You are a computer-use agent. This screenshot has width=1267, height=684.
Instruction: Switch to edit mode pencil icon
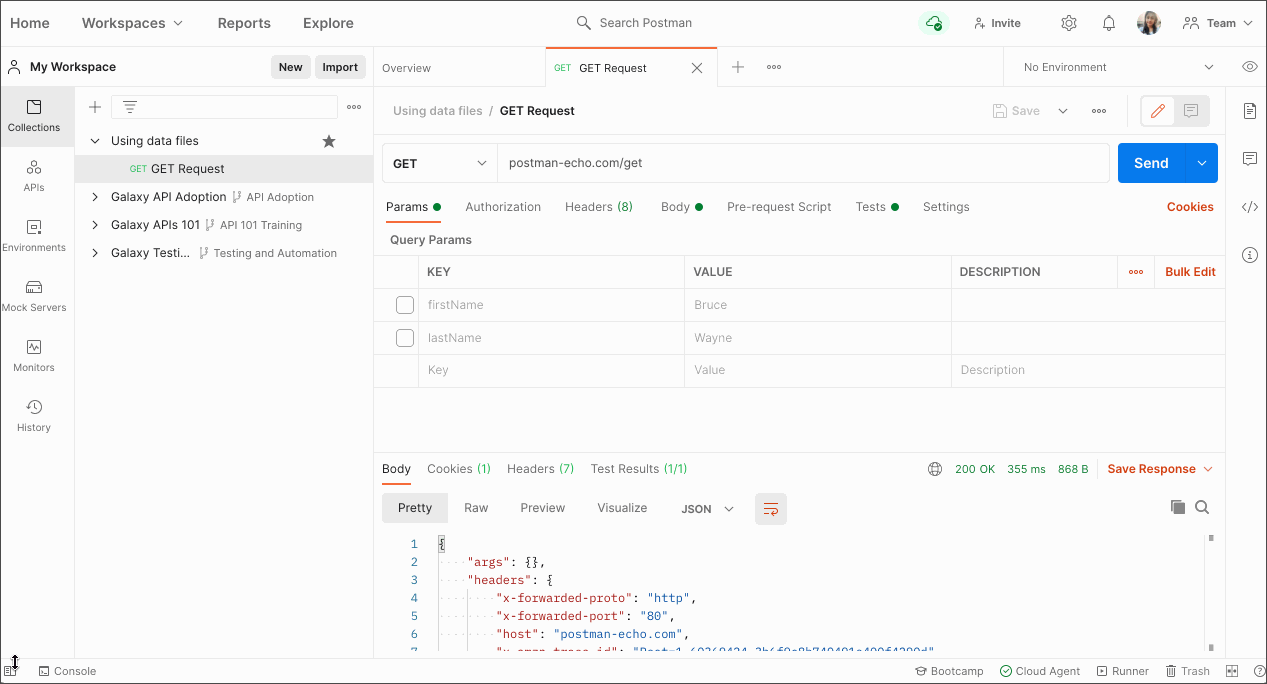point(1158,111)
